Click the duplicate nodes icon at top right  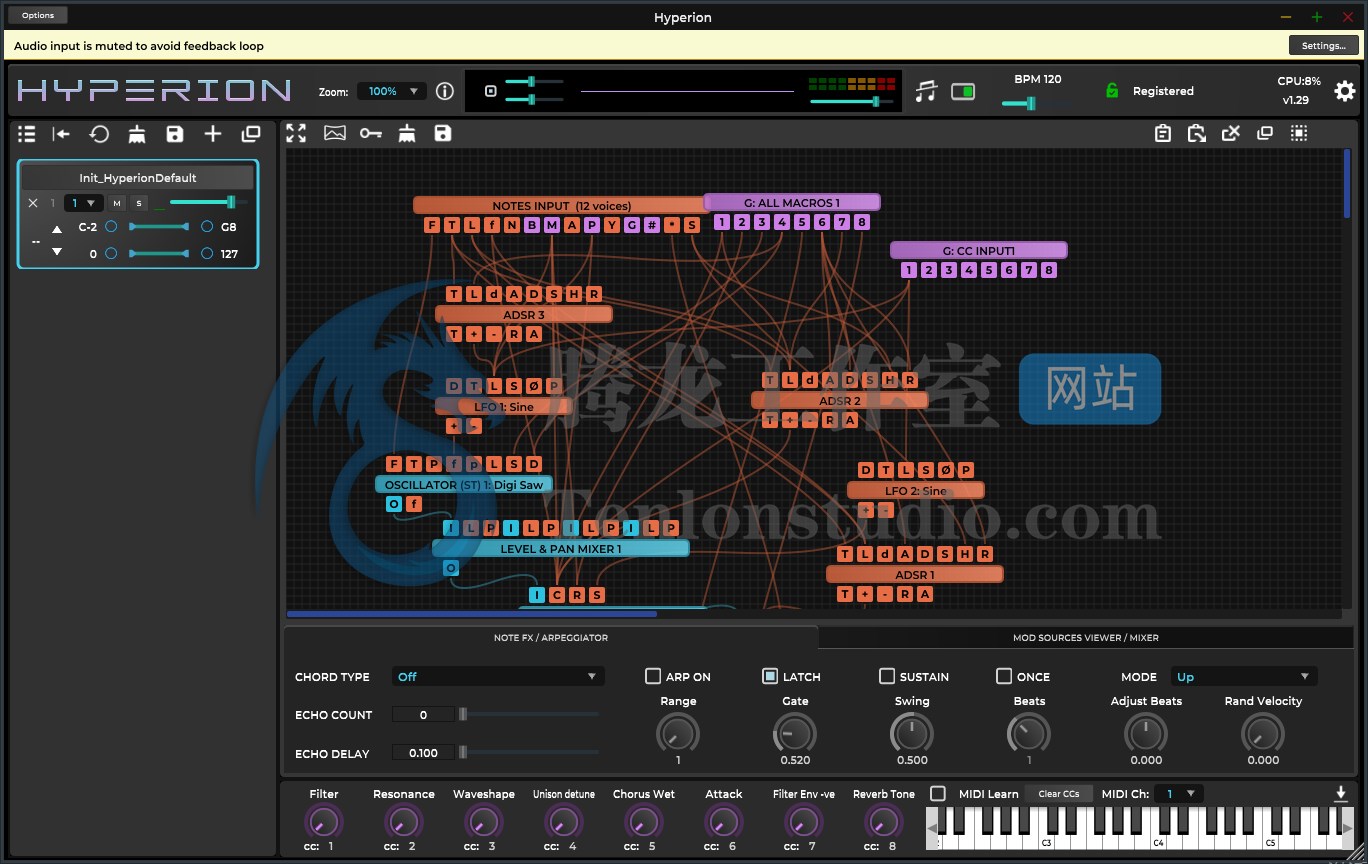[1265, 133]
